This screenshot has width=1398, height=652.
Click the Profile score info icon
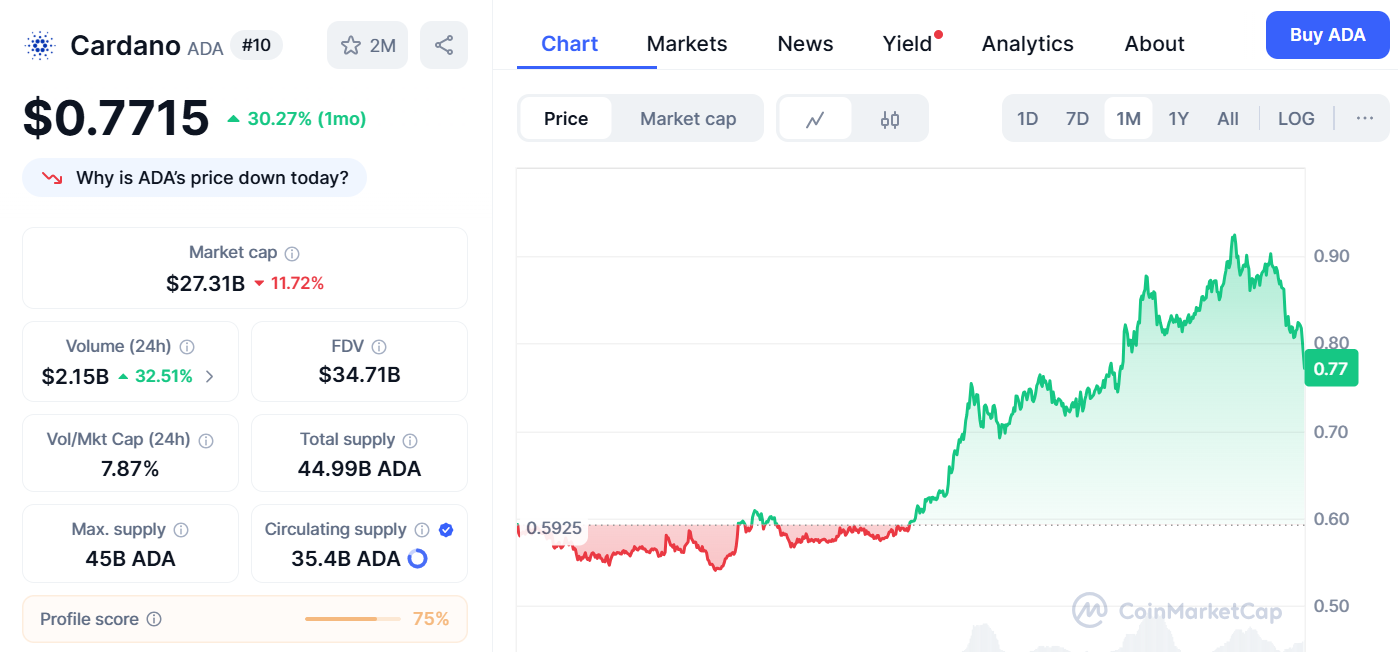pyautogui.click(x=154, y=619)
